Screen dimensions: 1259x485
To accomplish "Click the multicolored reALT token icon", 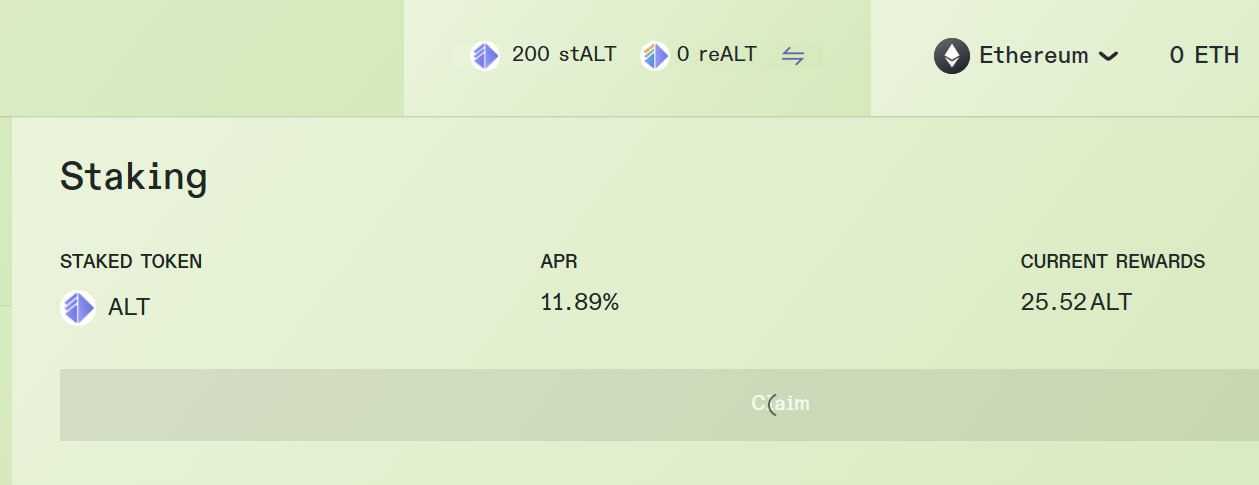I will click(655, 55).
